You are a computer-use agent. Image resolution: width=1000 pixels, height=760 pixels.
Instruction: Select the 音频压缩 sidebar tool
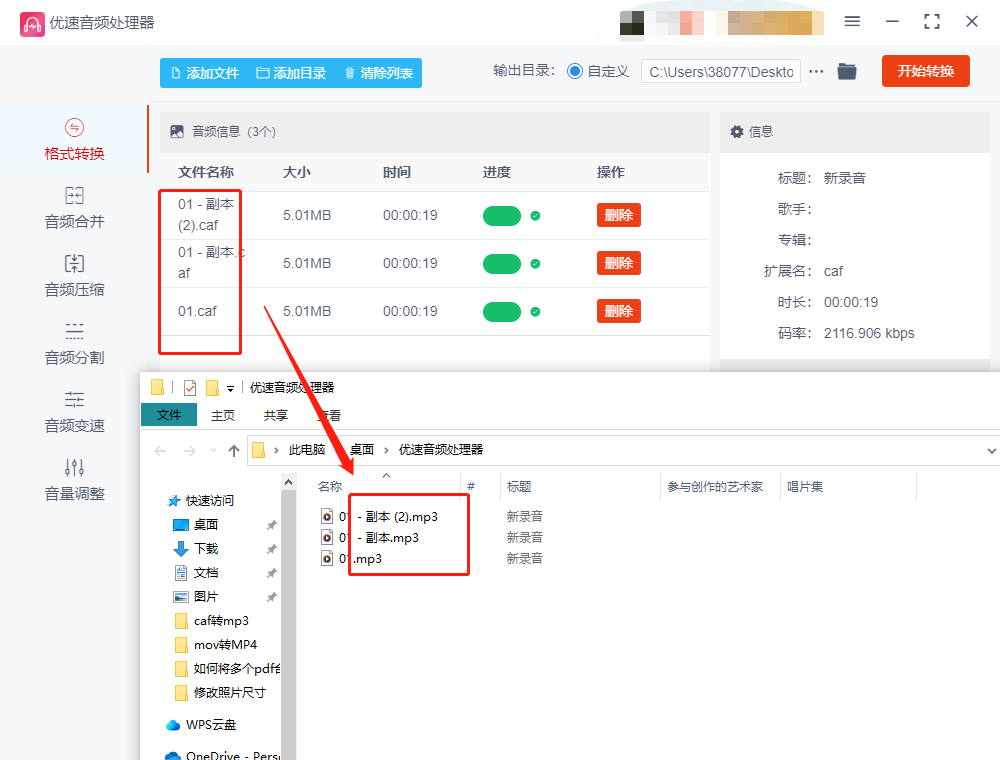click(73, 275)
